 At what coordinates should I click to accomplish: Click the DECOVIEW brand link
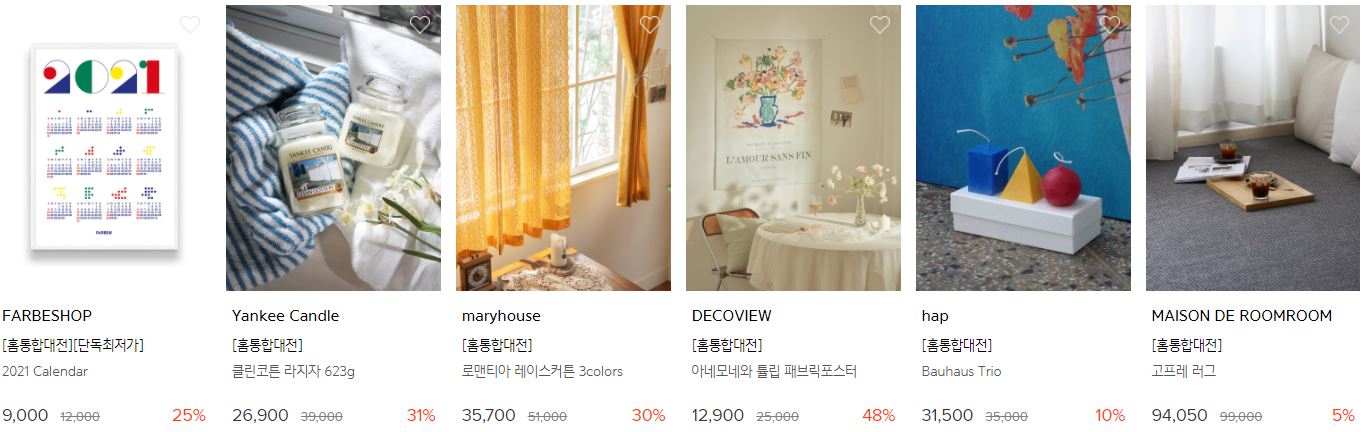point(731,316)
